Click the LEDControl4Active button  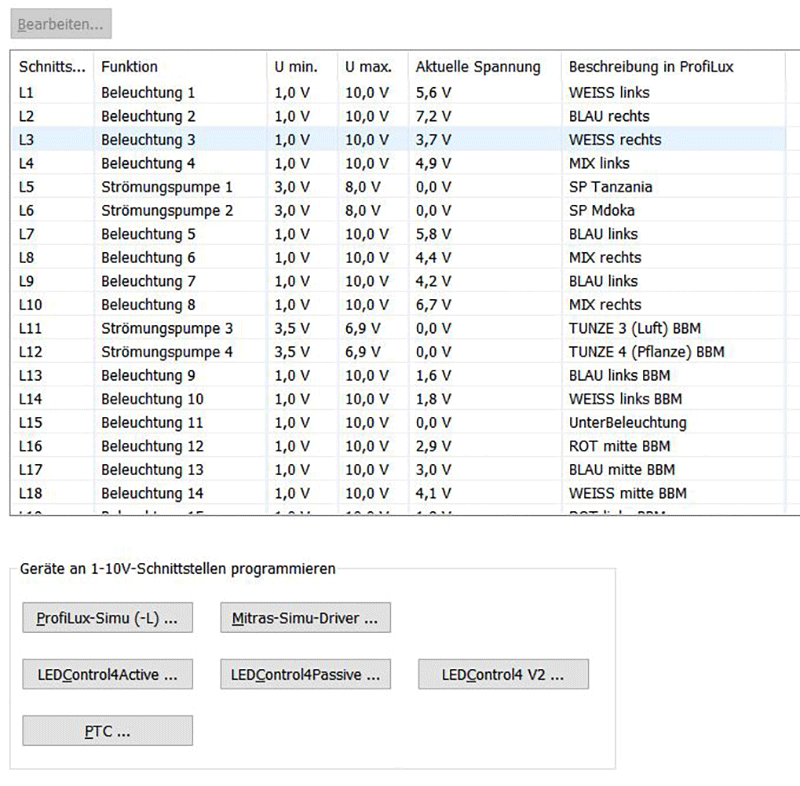[x=107, y=675]
